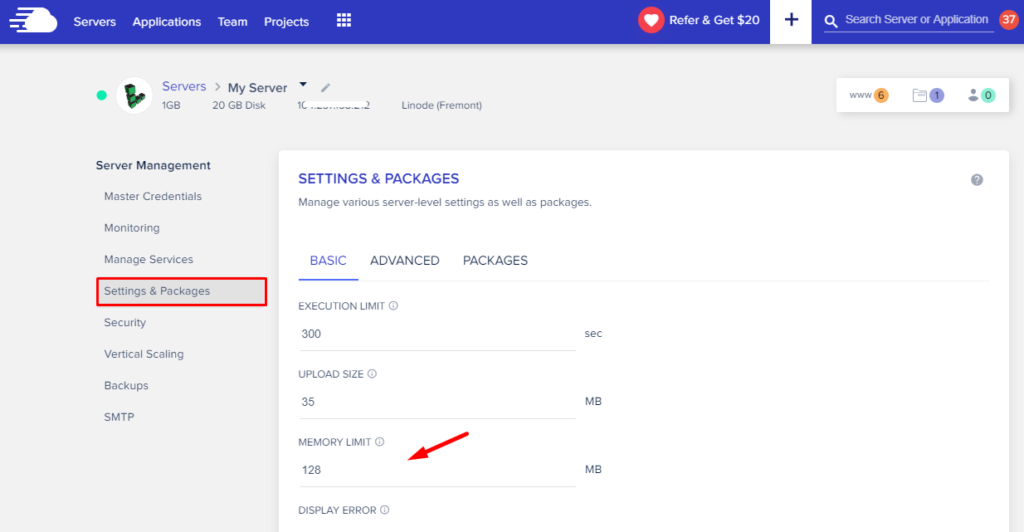Click the projects folder count icon

(928, 96)
